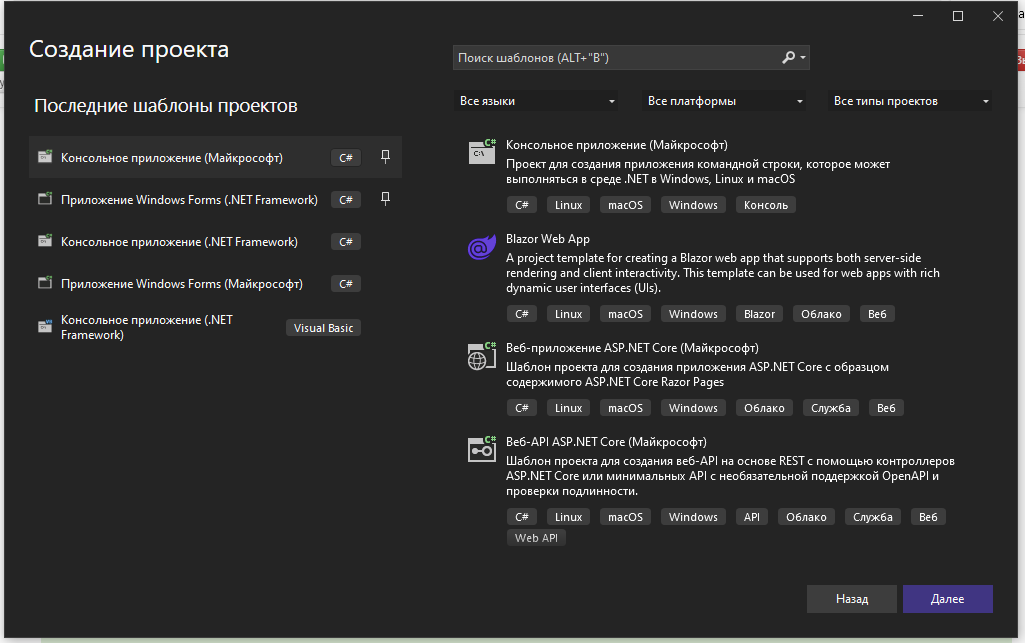
Task: Click the C# tag of recent Windows Forms (Майкрософт) entry
Action: [346, 284]
